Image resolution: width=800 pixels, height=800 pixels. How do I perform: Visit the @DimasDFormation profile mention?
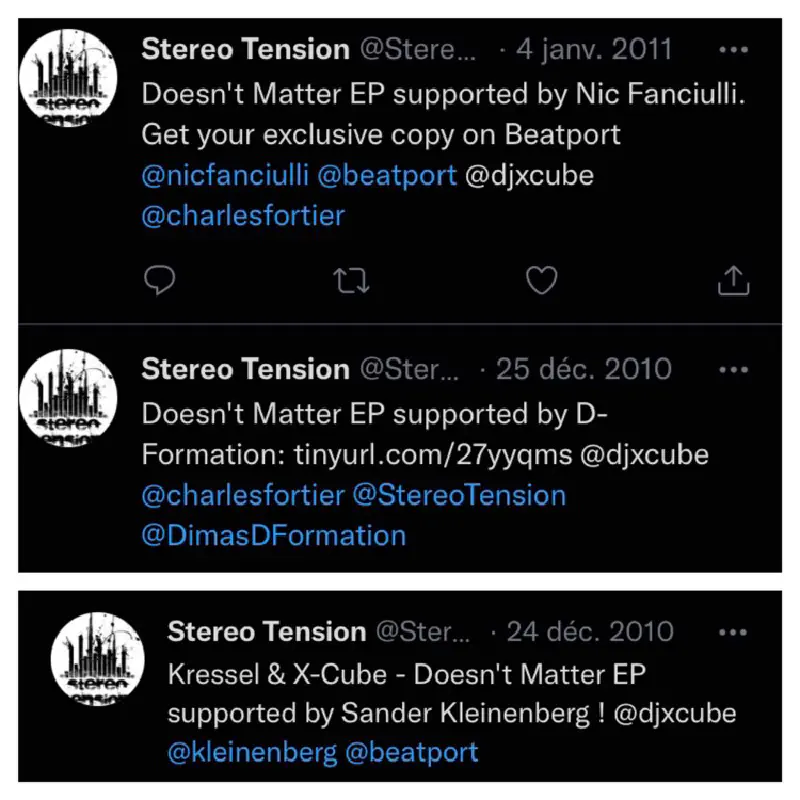point(273,536)
